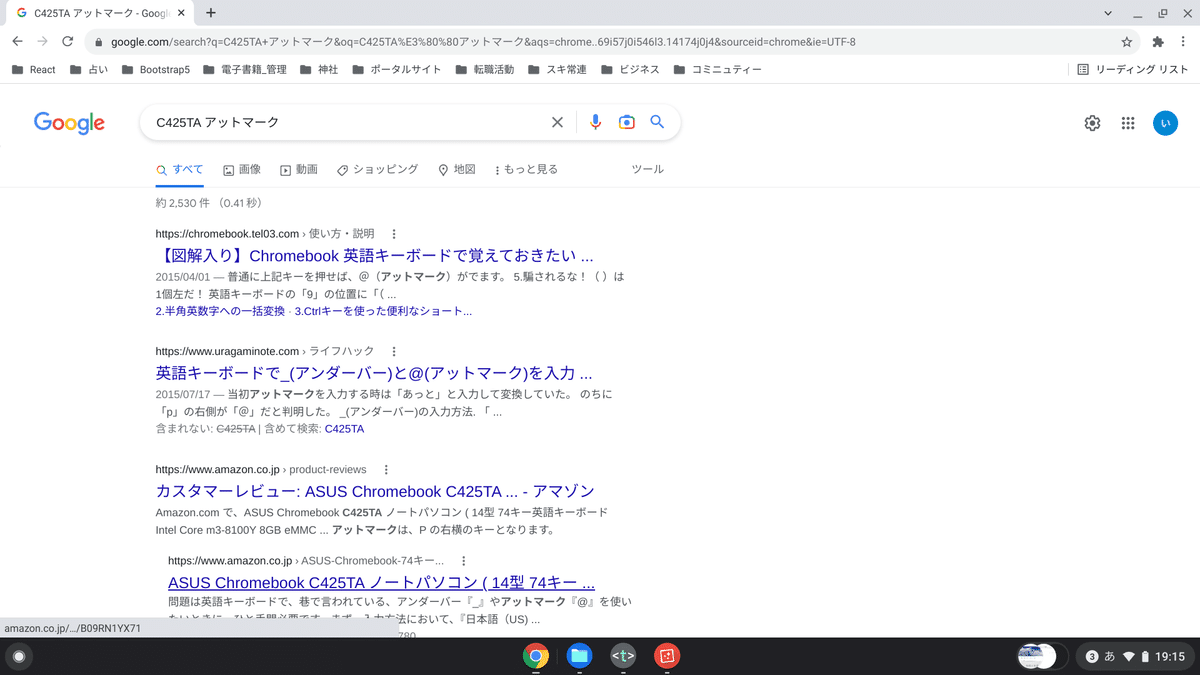Open ASUS Chromebook C425TA ノートパソコン result
Viewport: 1200px width, 675px height.
[x=382, y=584]
